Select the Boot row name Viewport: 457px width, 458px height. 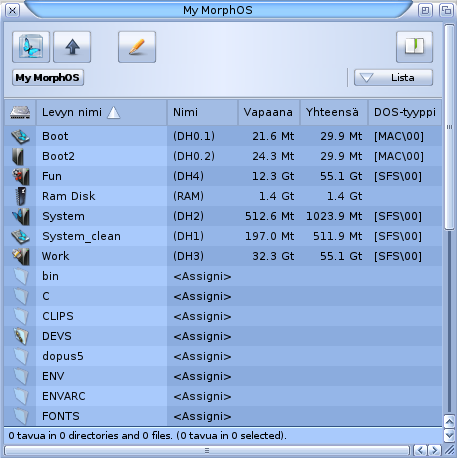(x=55, y=136)
